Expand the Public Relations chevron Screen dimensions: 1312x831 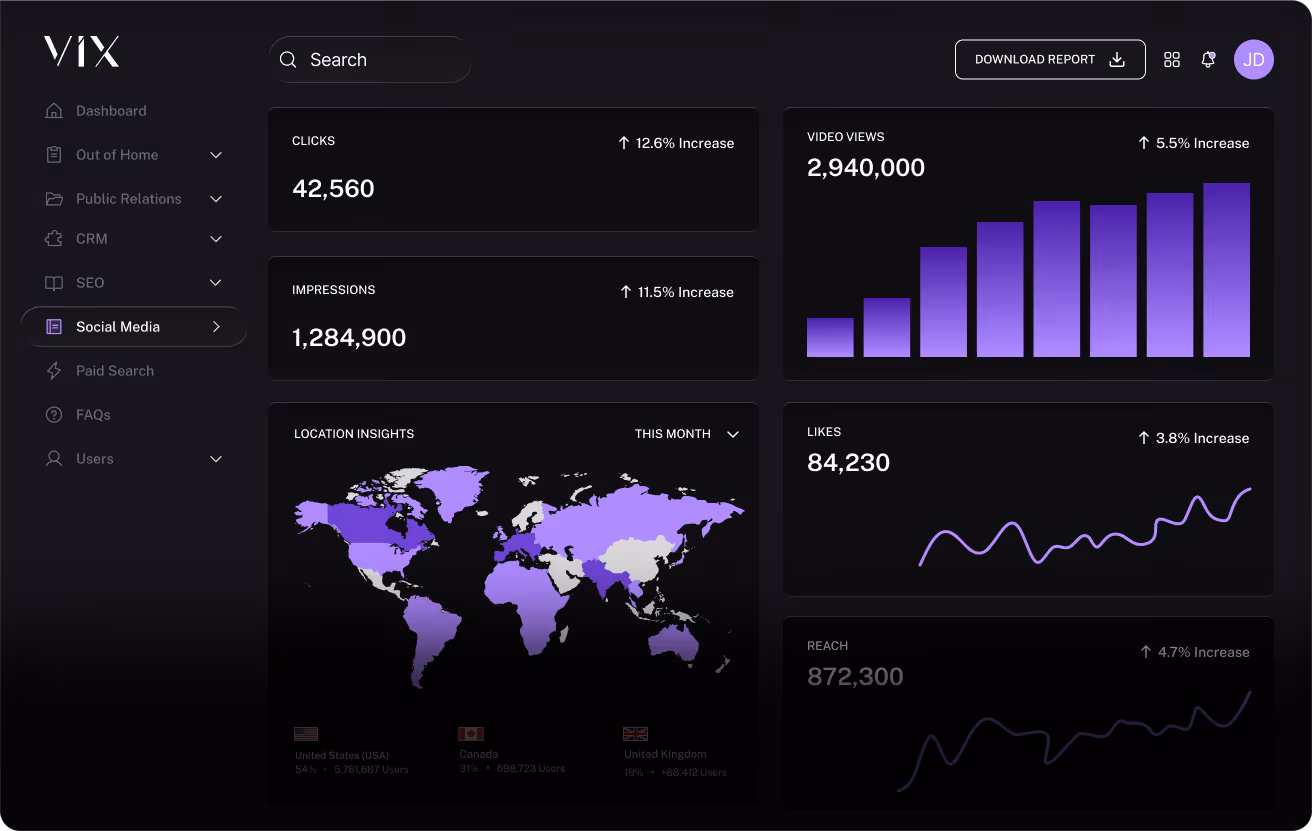click(x=216, y=199)
